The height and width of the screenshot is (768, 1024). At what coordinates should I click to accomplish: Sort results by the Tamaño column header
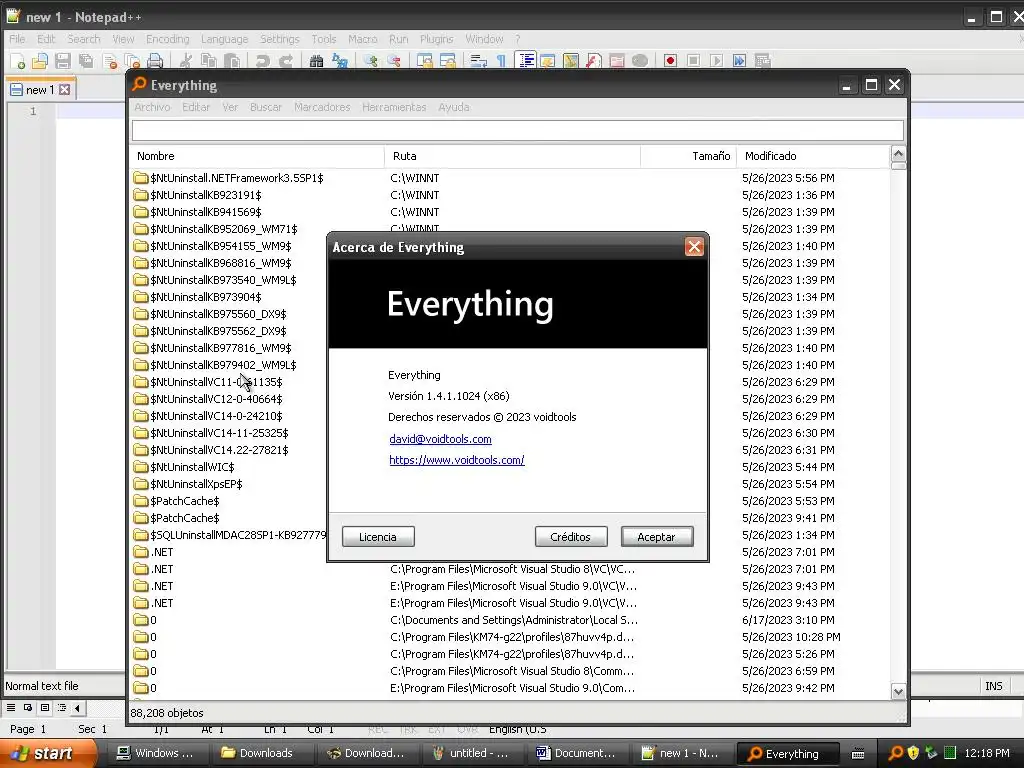(688, 156)
